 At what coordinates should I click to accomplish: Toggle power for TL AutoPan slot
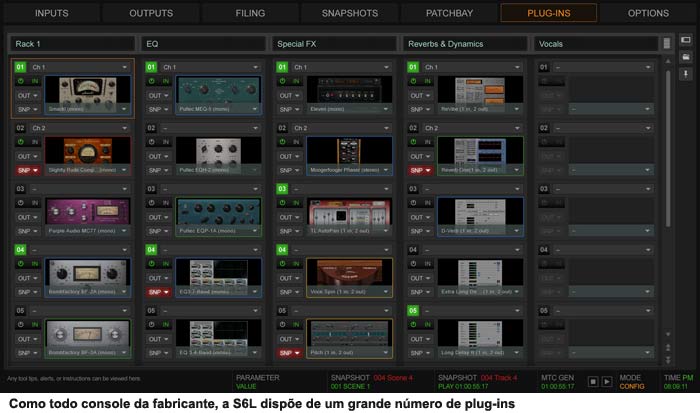coord(283,203)
